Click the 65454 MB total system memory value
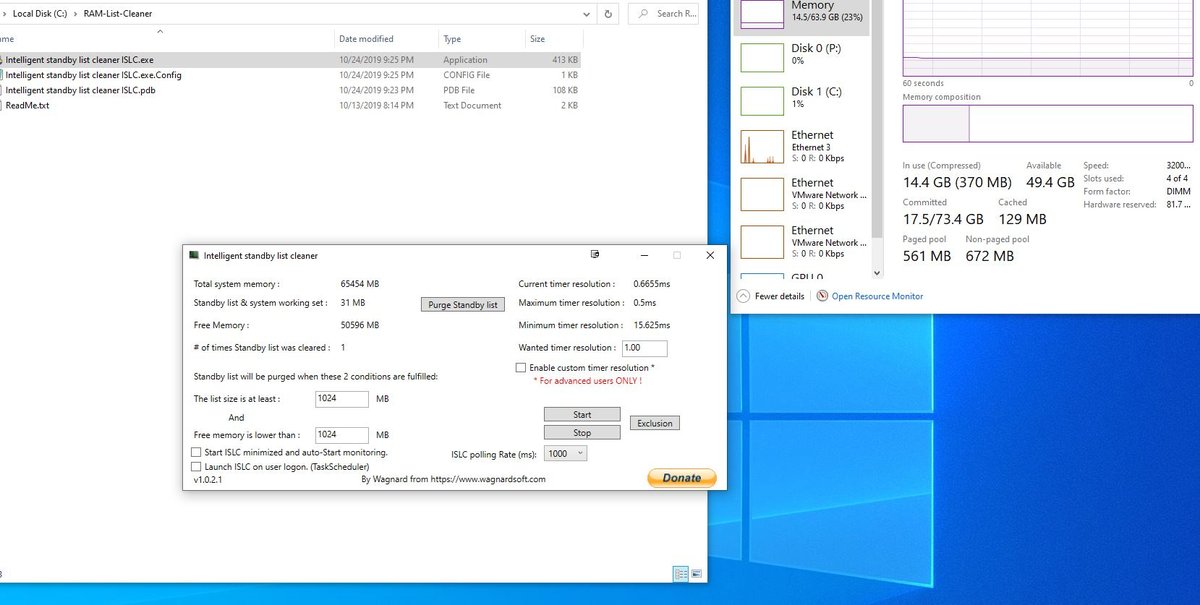 pyautogui.click(x=360, y=284)
